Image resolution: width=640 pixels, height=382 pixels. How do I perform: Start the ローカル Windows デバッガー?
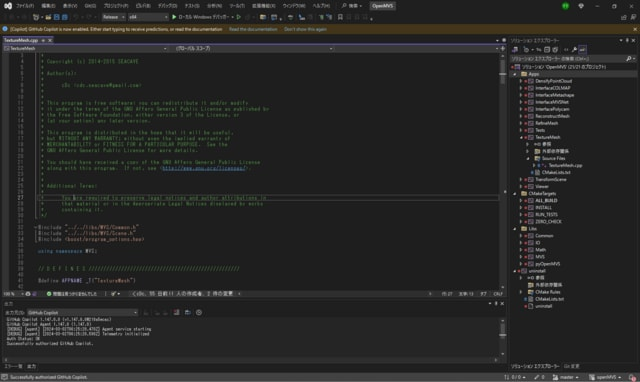[200, 17]
